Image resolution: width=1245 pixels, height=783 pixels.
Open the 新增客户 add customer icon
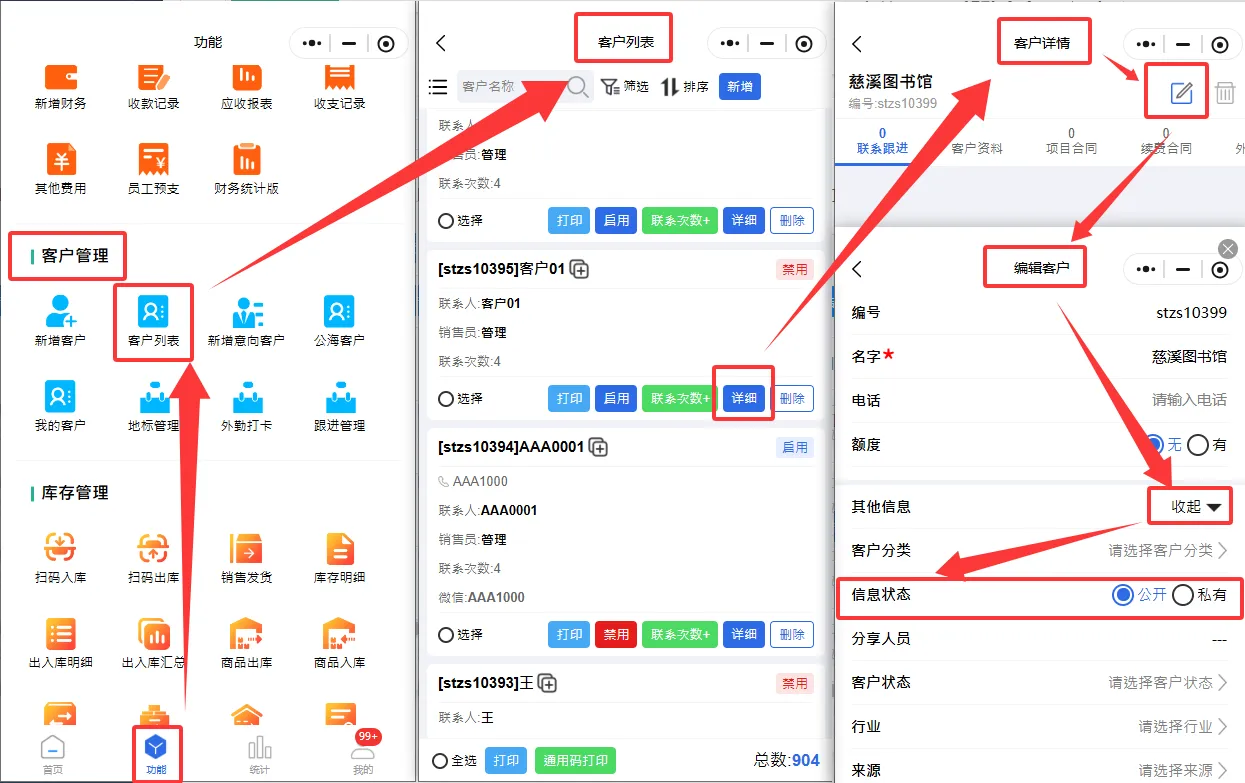click(x=60, y=312)
